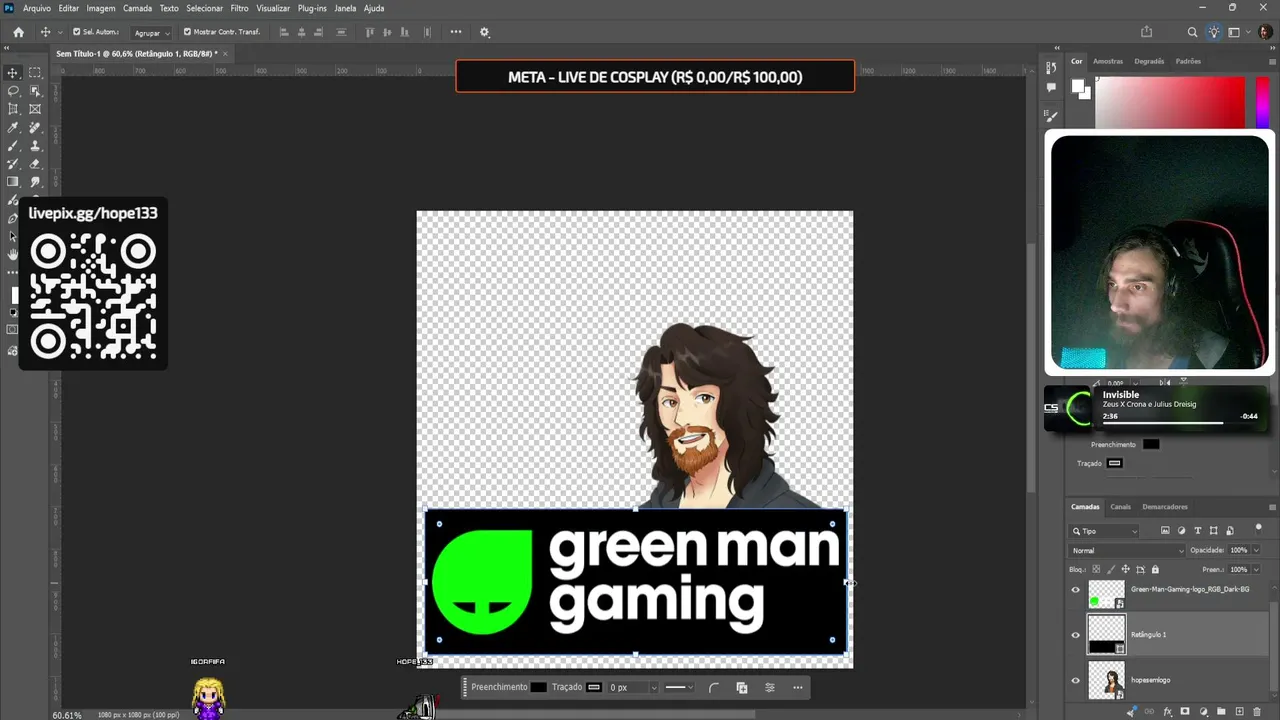The image size is (1280, 720).
Task: Open the Agrupar dropdown in options bar
Action: coord(151,32)
